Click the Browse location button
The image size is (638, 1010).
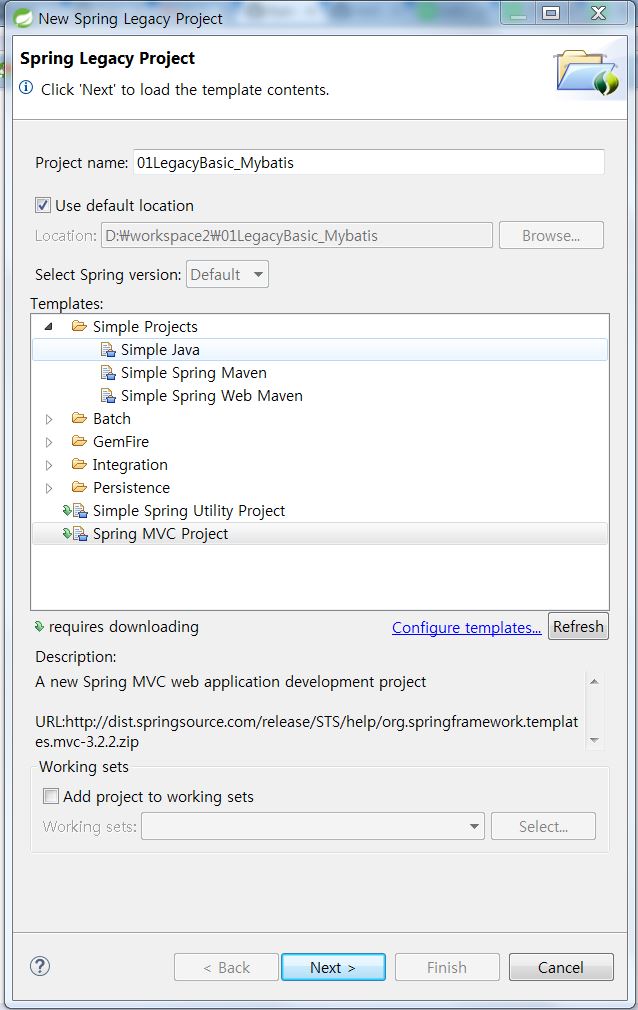pos(551,235)
